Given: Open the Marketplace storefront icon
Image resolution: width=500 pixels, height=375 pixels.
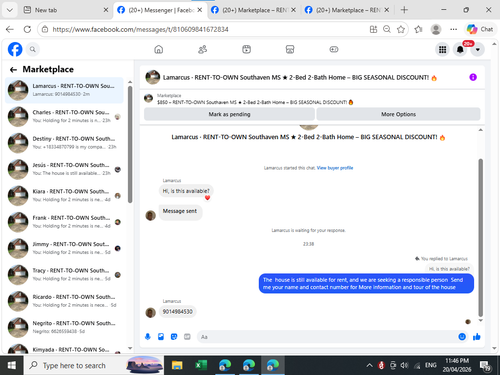Looking at the screenshot, I should 290,49.
